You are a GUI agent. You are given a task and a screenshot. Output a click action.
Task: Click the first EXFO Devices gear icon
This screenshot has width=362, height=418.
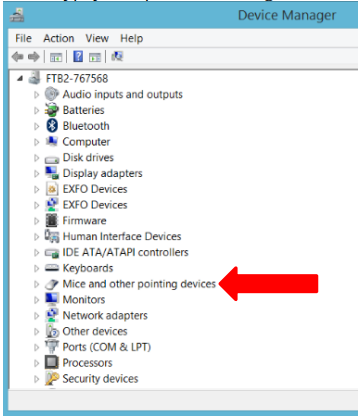(x=52, y=189)
